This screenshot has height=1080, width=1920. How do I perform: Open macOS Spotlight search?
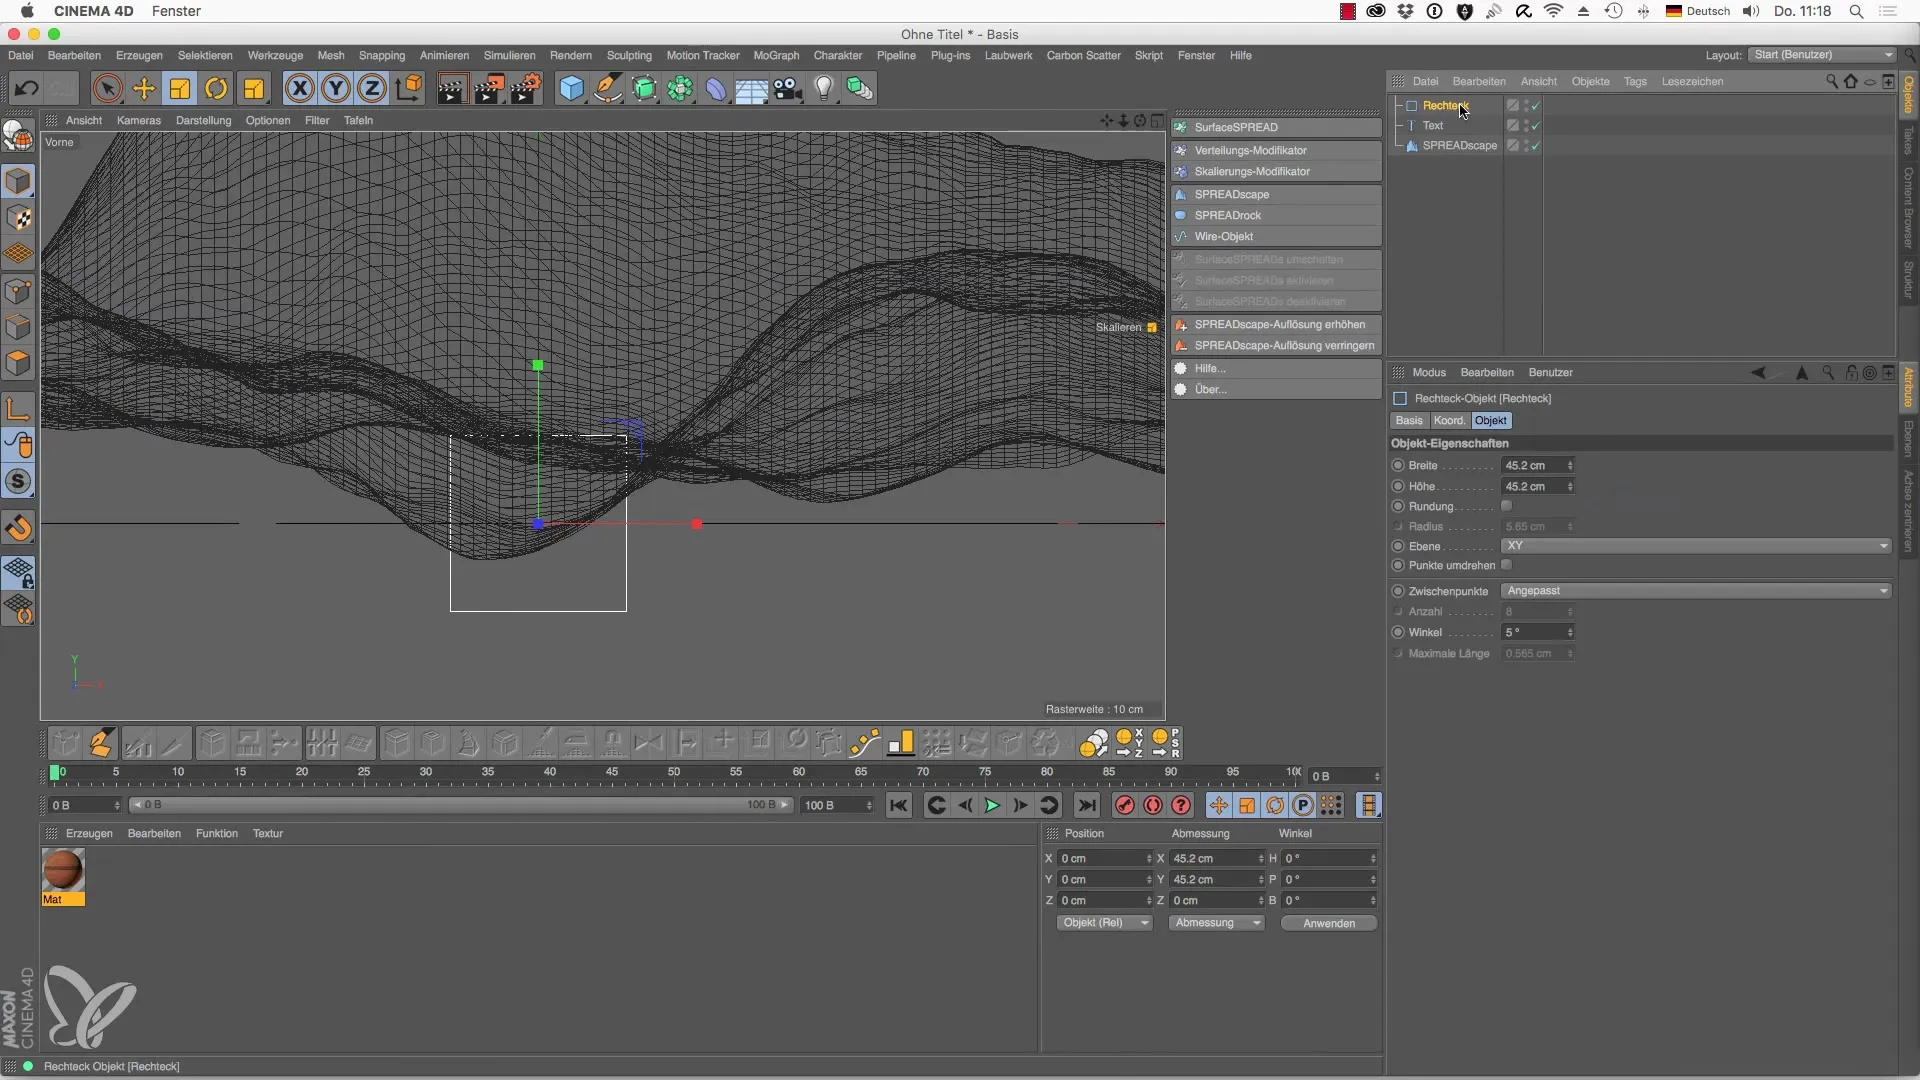(1856, 11)
